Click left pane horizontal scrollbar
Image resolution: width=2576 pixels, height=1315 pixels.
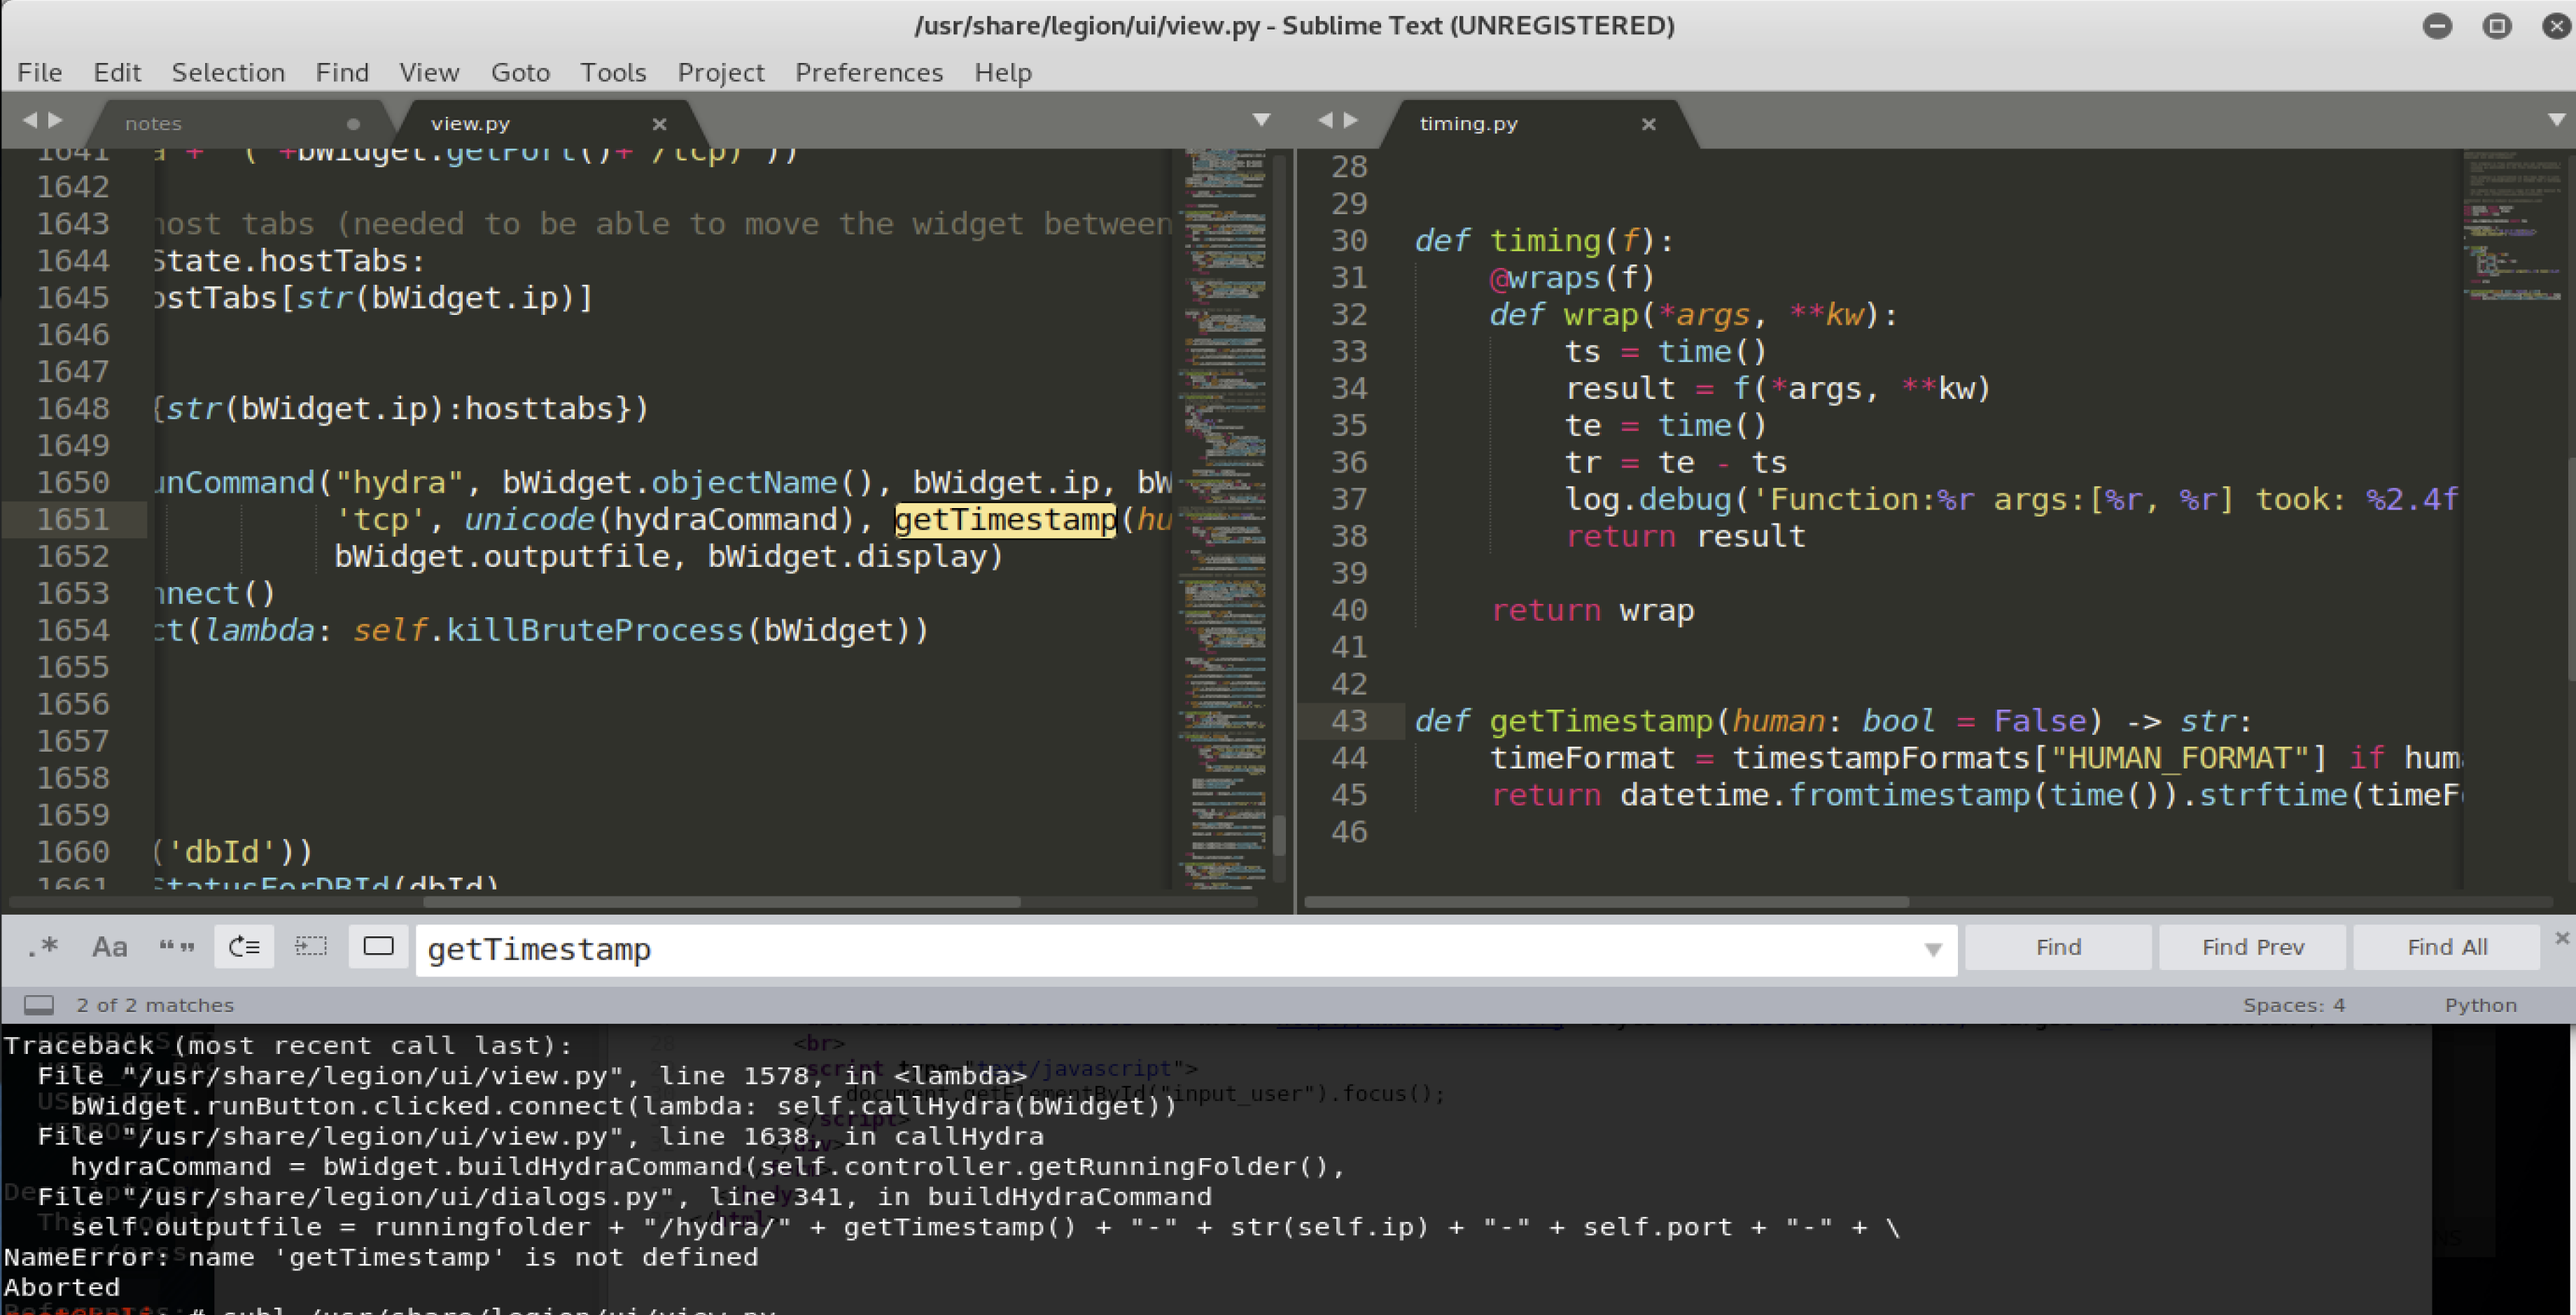point(721,902)
